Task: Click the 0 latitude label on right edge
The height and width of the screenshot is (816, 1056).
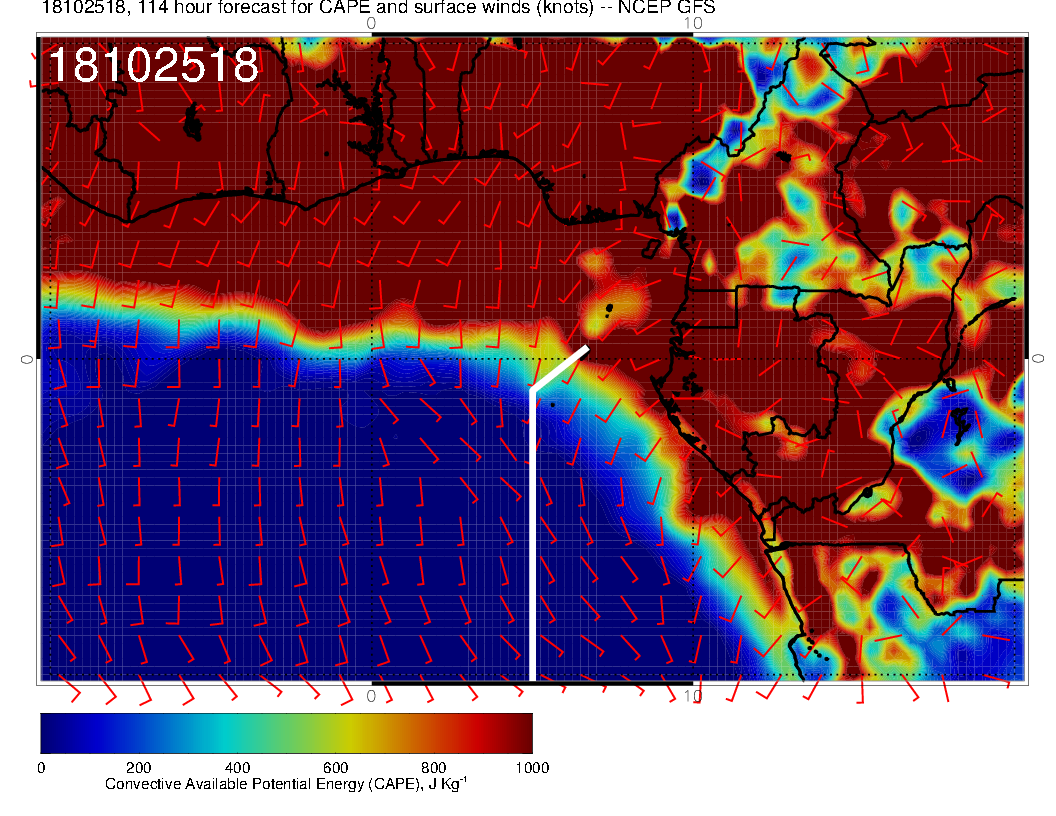Action: click(x=1039, y=358)
